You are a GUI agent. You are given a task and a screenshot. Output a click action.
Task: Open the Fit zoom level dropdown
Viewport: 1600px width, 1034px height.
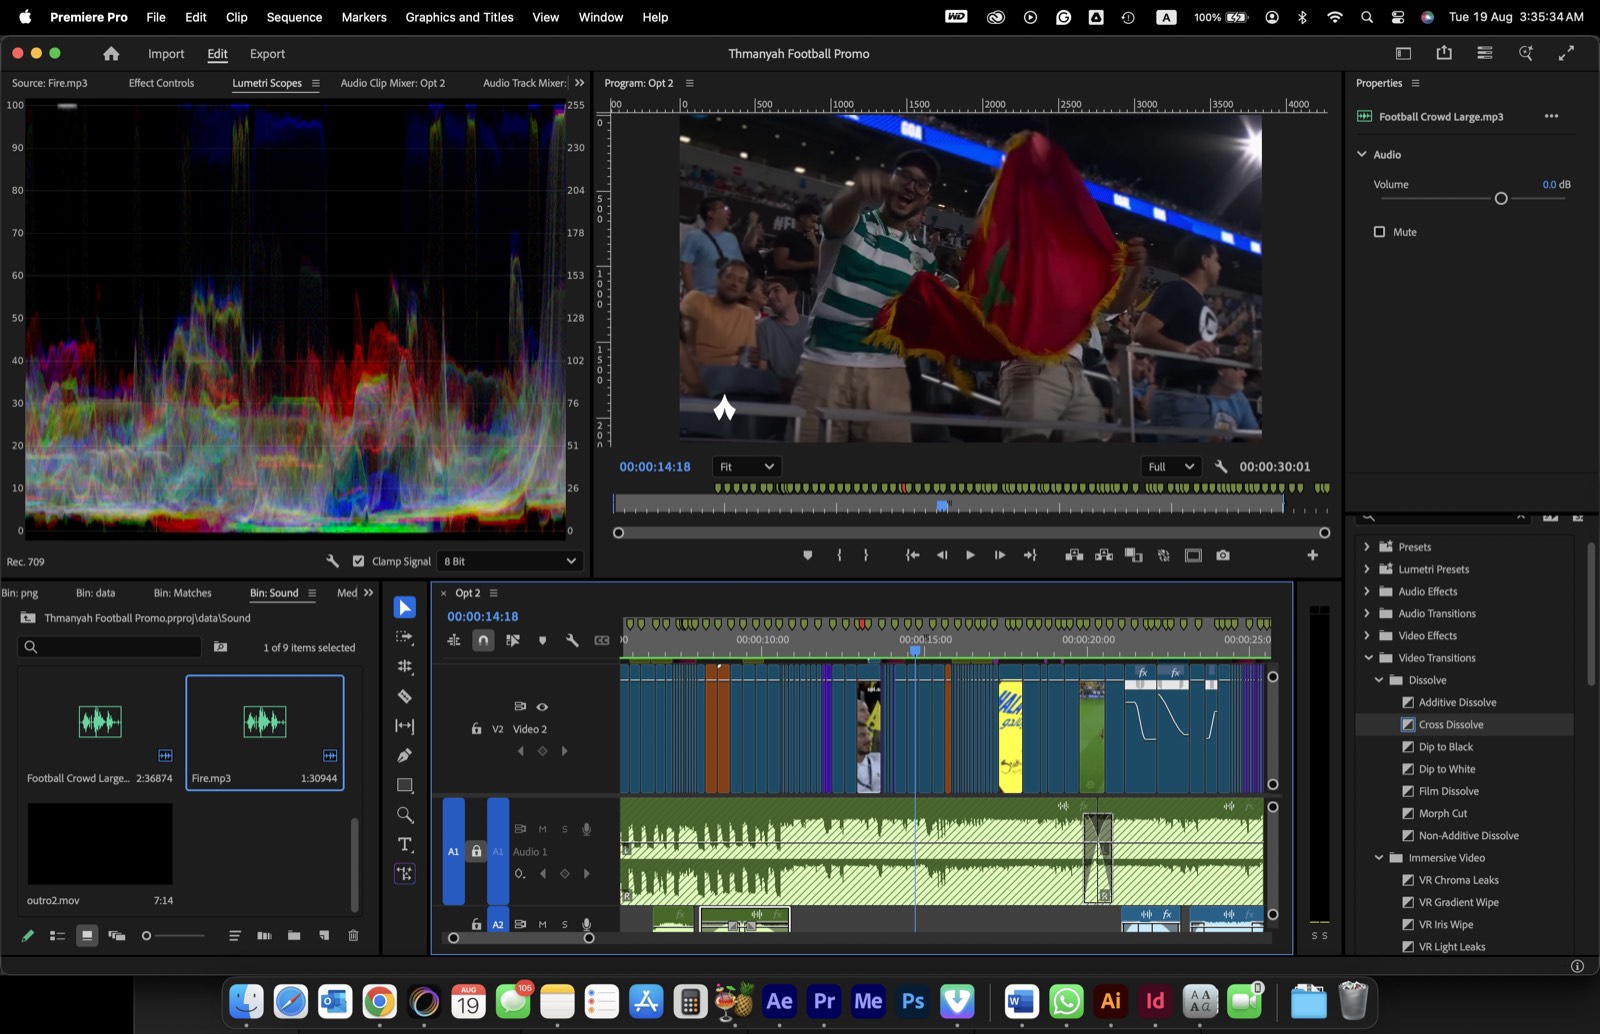tap(746, 466)
